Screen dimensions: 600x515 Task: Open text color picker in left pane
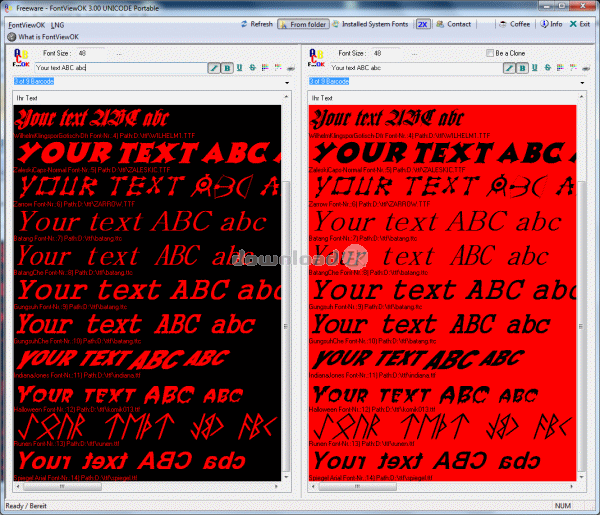tap(265, 68)
